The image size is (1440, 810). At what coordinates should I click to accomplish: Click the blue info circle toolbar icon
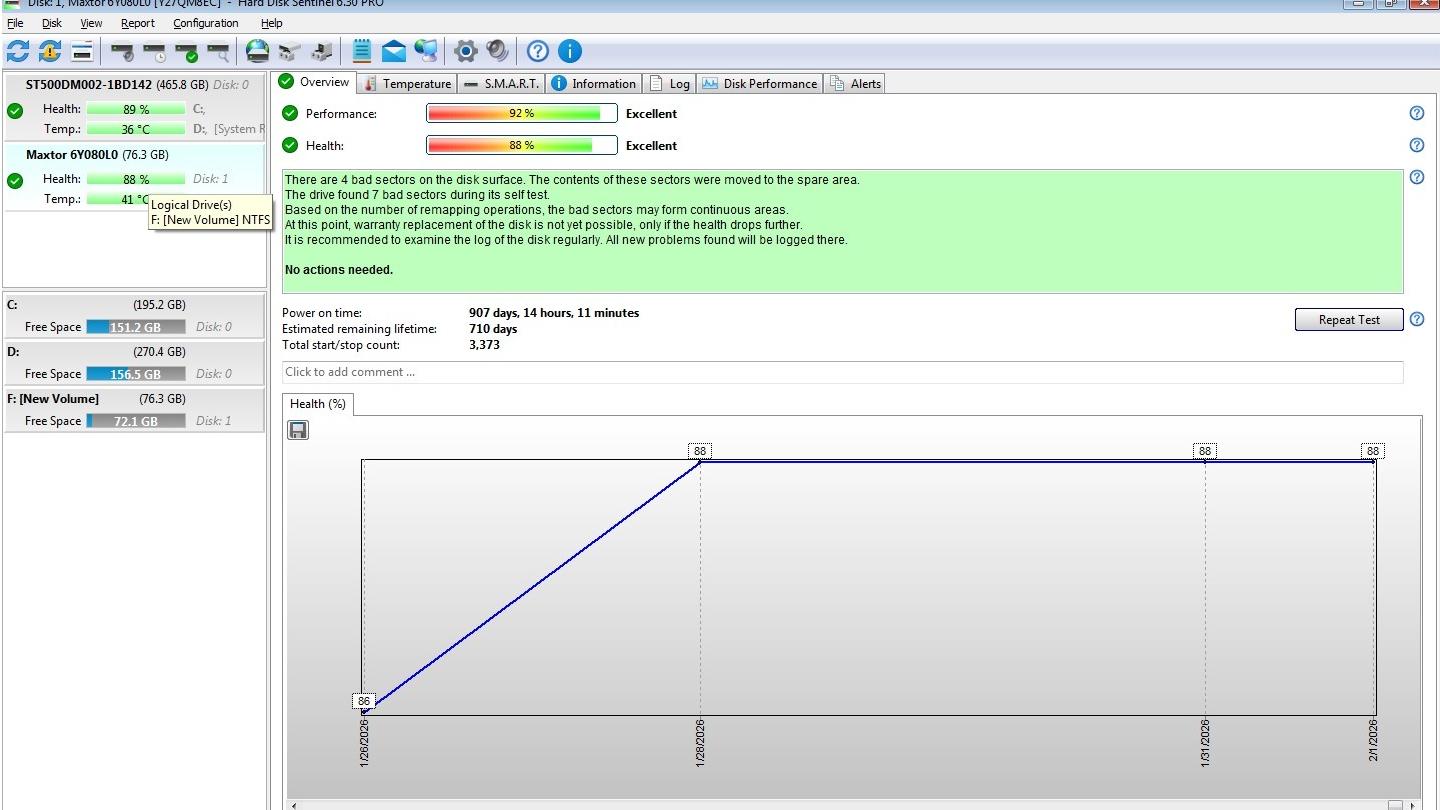pyautogui.click(x=569, y=51)
